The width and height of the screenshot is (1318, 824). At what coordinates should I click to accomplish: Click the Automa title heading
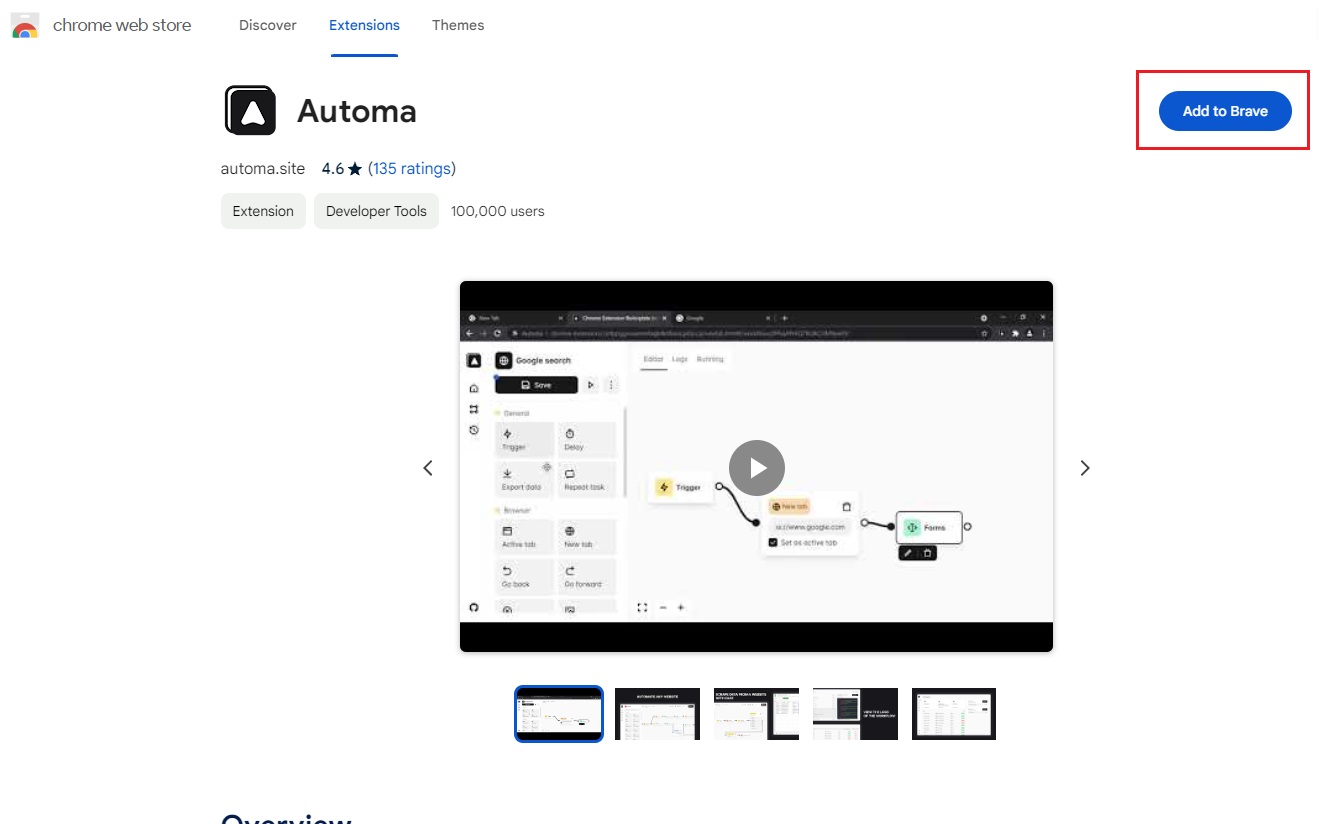click(x=357, y=111)
